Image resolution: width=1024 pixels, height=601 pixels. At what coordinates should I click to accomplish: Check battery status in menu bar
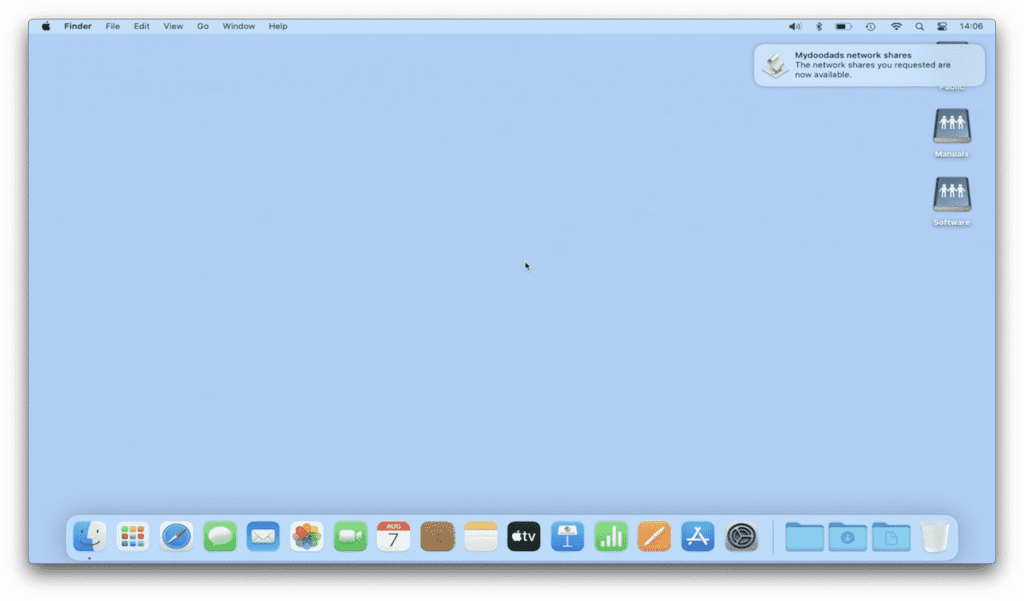(x=844, y=27)
